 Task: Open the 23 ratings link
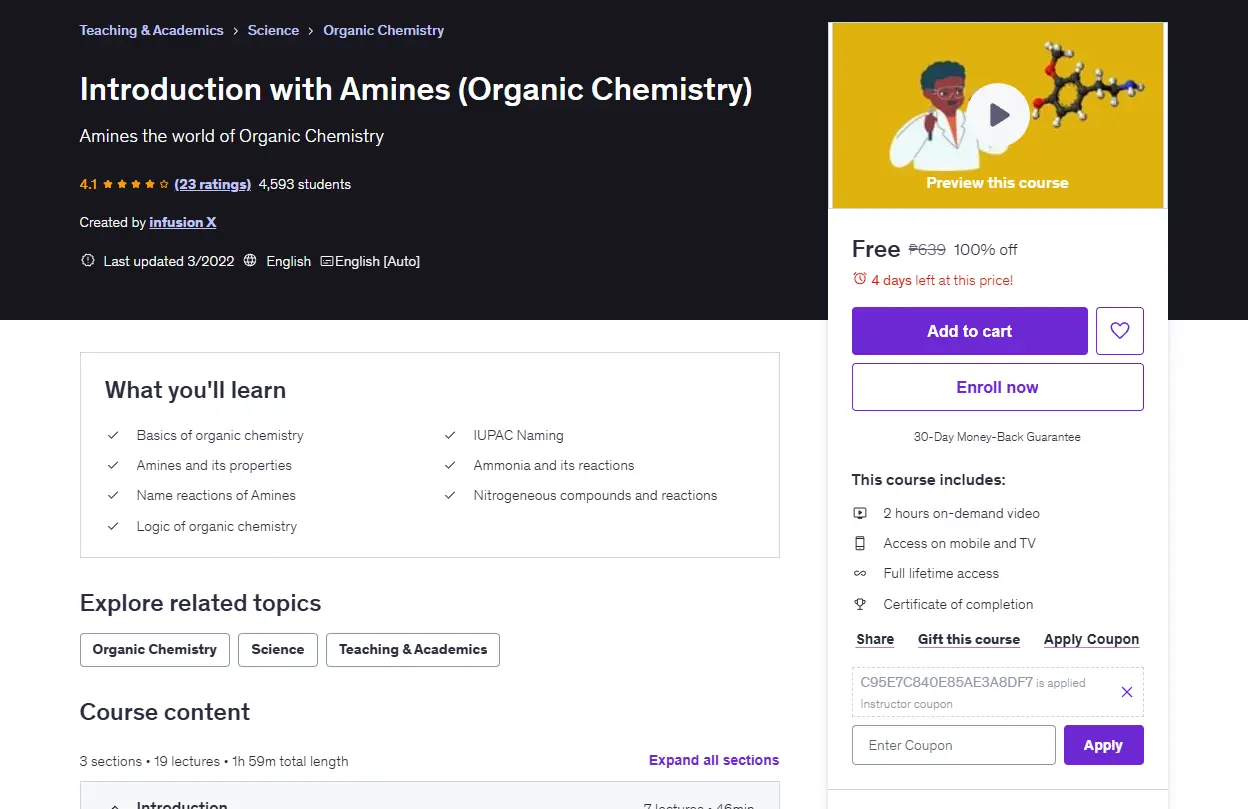[x=212, y=184]
